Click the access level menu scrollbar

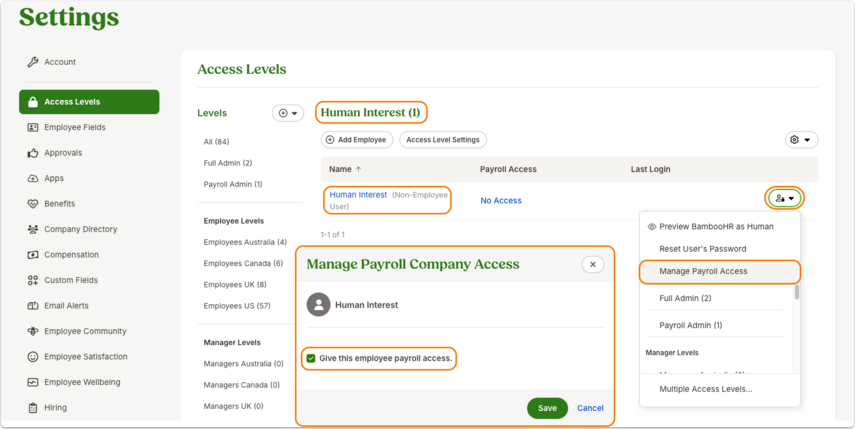tap(797, 292)
